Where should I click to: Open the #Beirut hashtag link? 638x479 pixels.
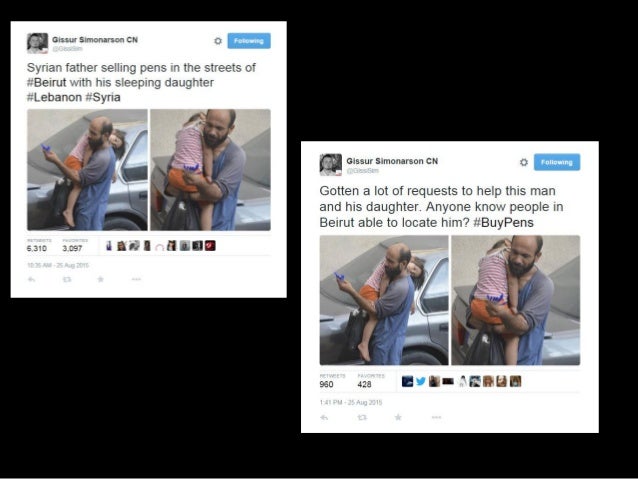coord(46,82)
